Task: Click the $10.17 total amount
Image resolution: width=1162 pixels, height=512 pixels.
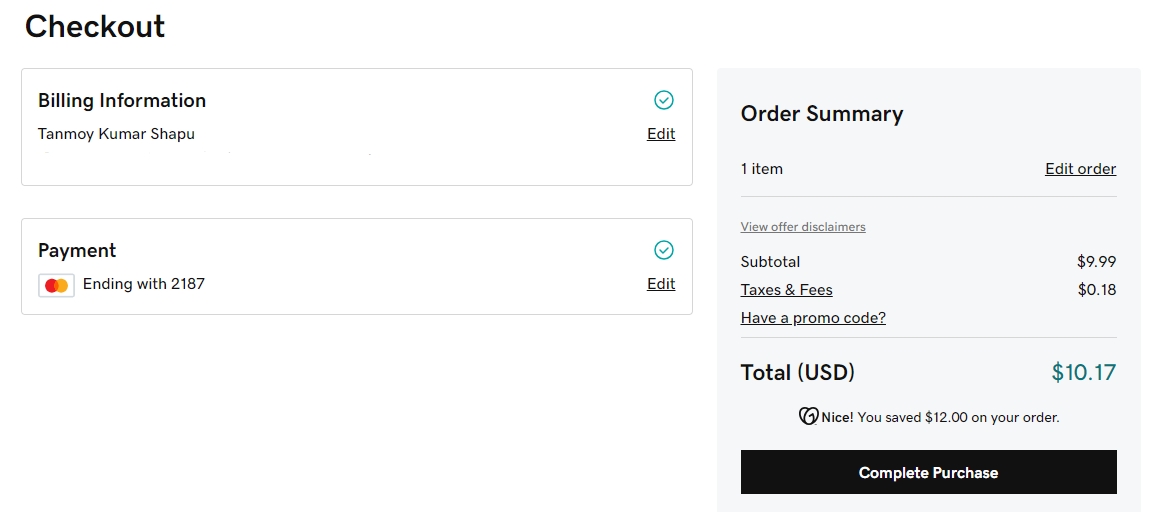Action: (1083, 373)
